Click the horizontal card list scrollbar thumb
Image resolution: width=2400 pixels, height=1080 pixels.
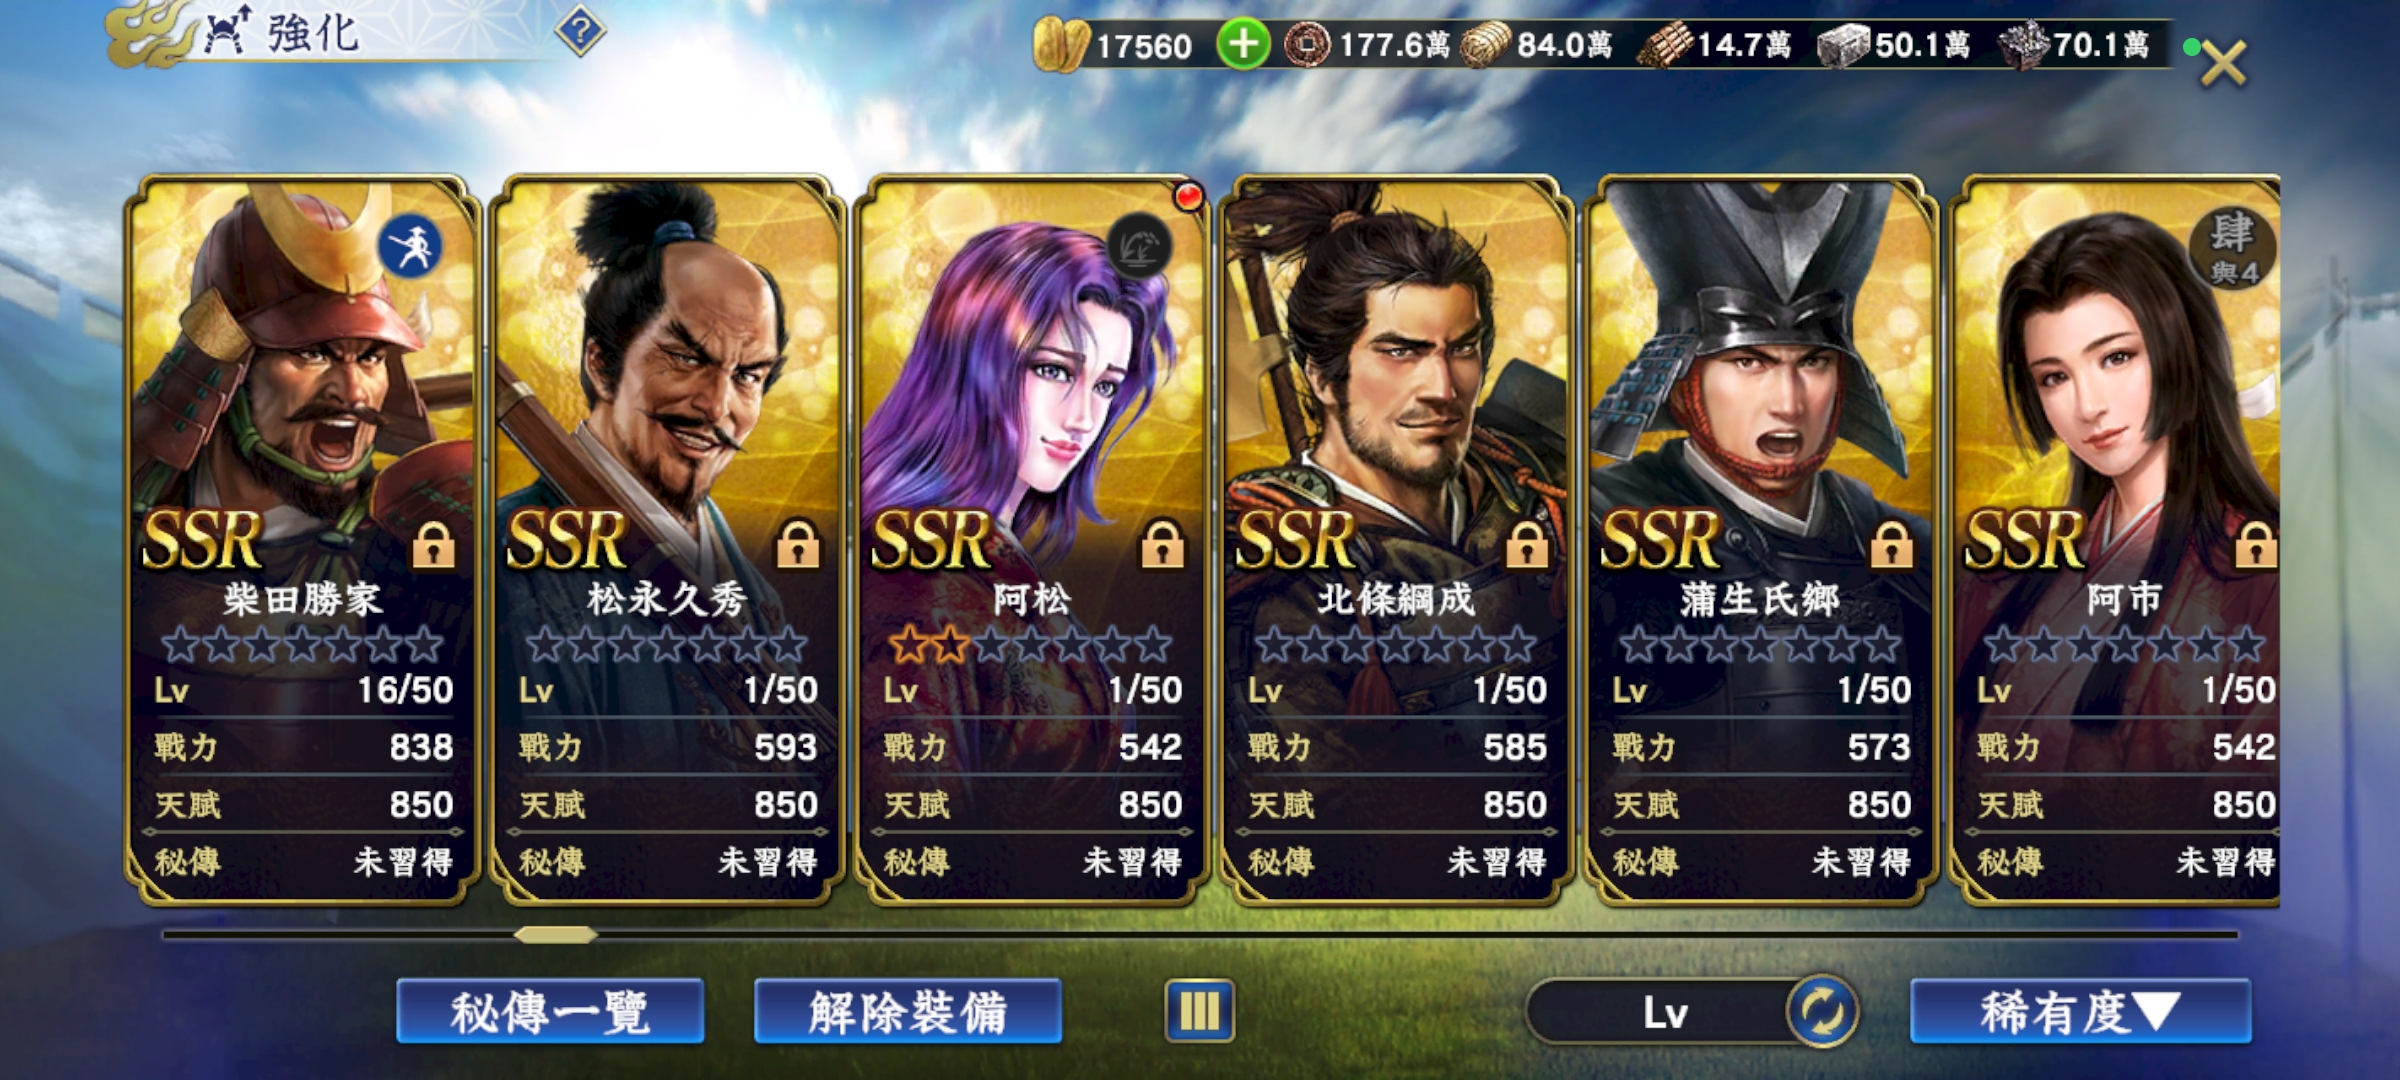tap(555, 934)
